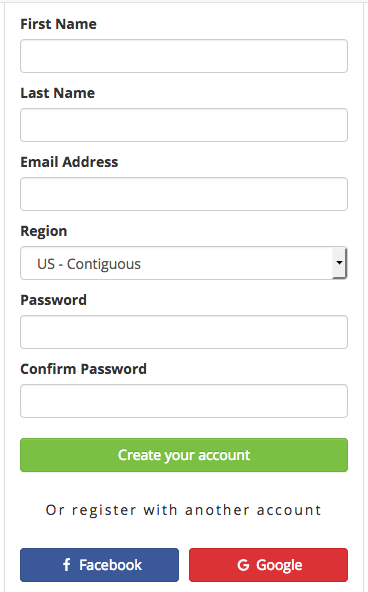Click the Password label text
Image resolution: width=368 pixels, height=592 pixels.
coord(54,300)
